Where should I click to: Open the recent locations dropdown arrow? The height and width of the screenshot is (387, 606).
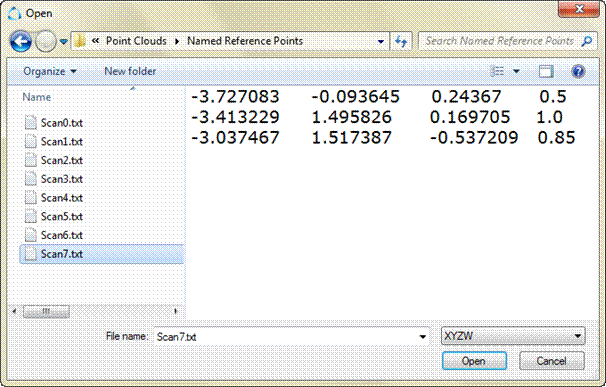(x=64, y=41)
